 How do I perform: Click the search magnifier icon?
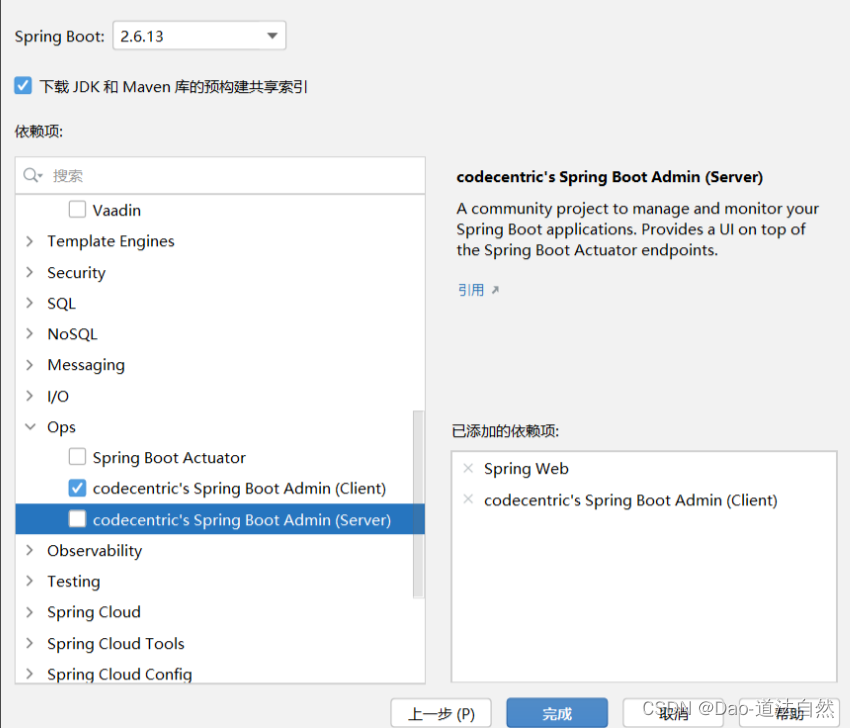(x=32, y=175)
